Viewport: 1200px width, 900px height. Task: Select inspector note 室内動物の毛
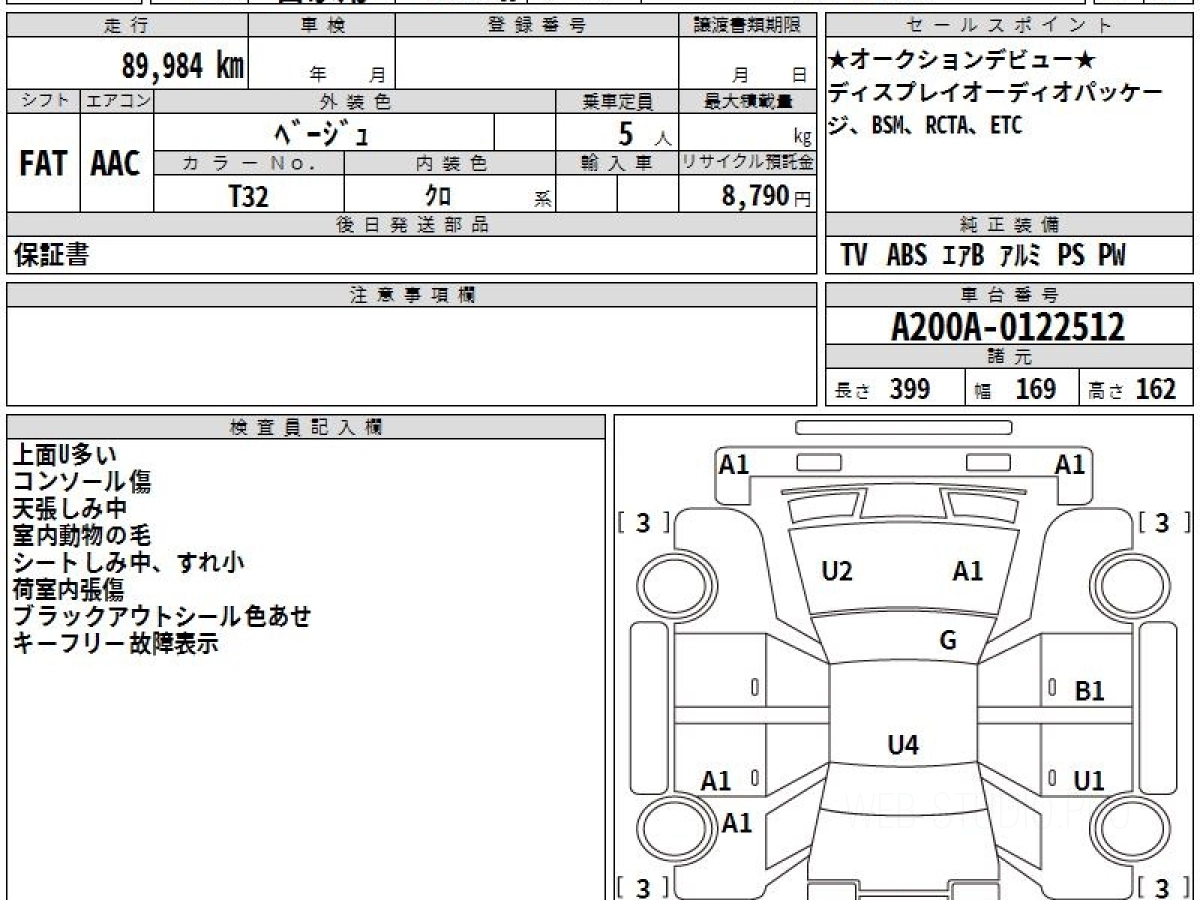point(82,536)
